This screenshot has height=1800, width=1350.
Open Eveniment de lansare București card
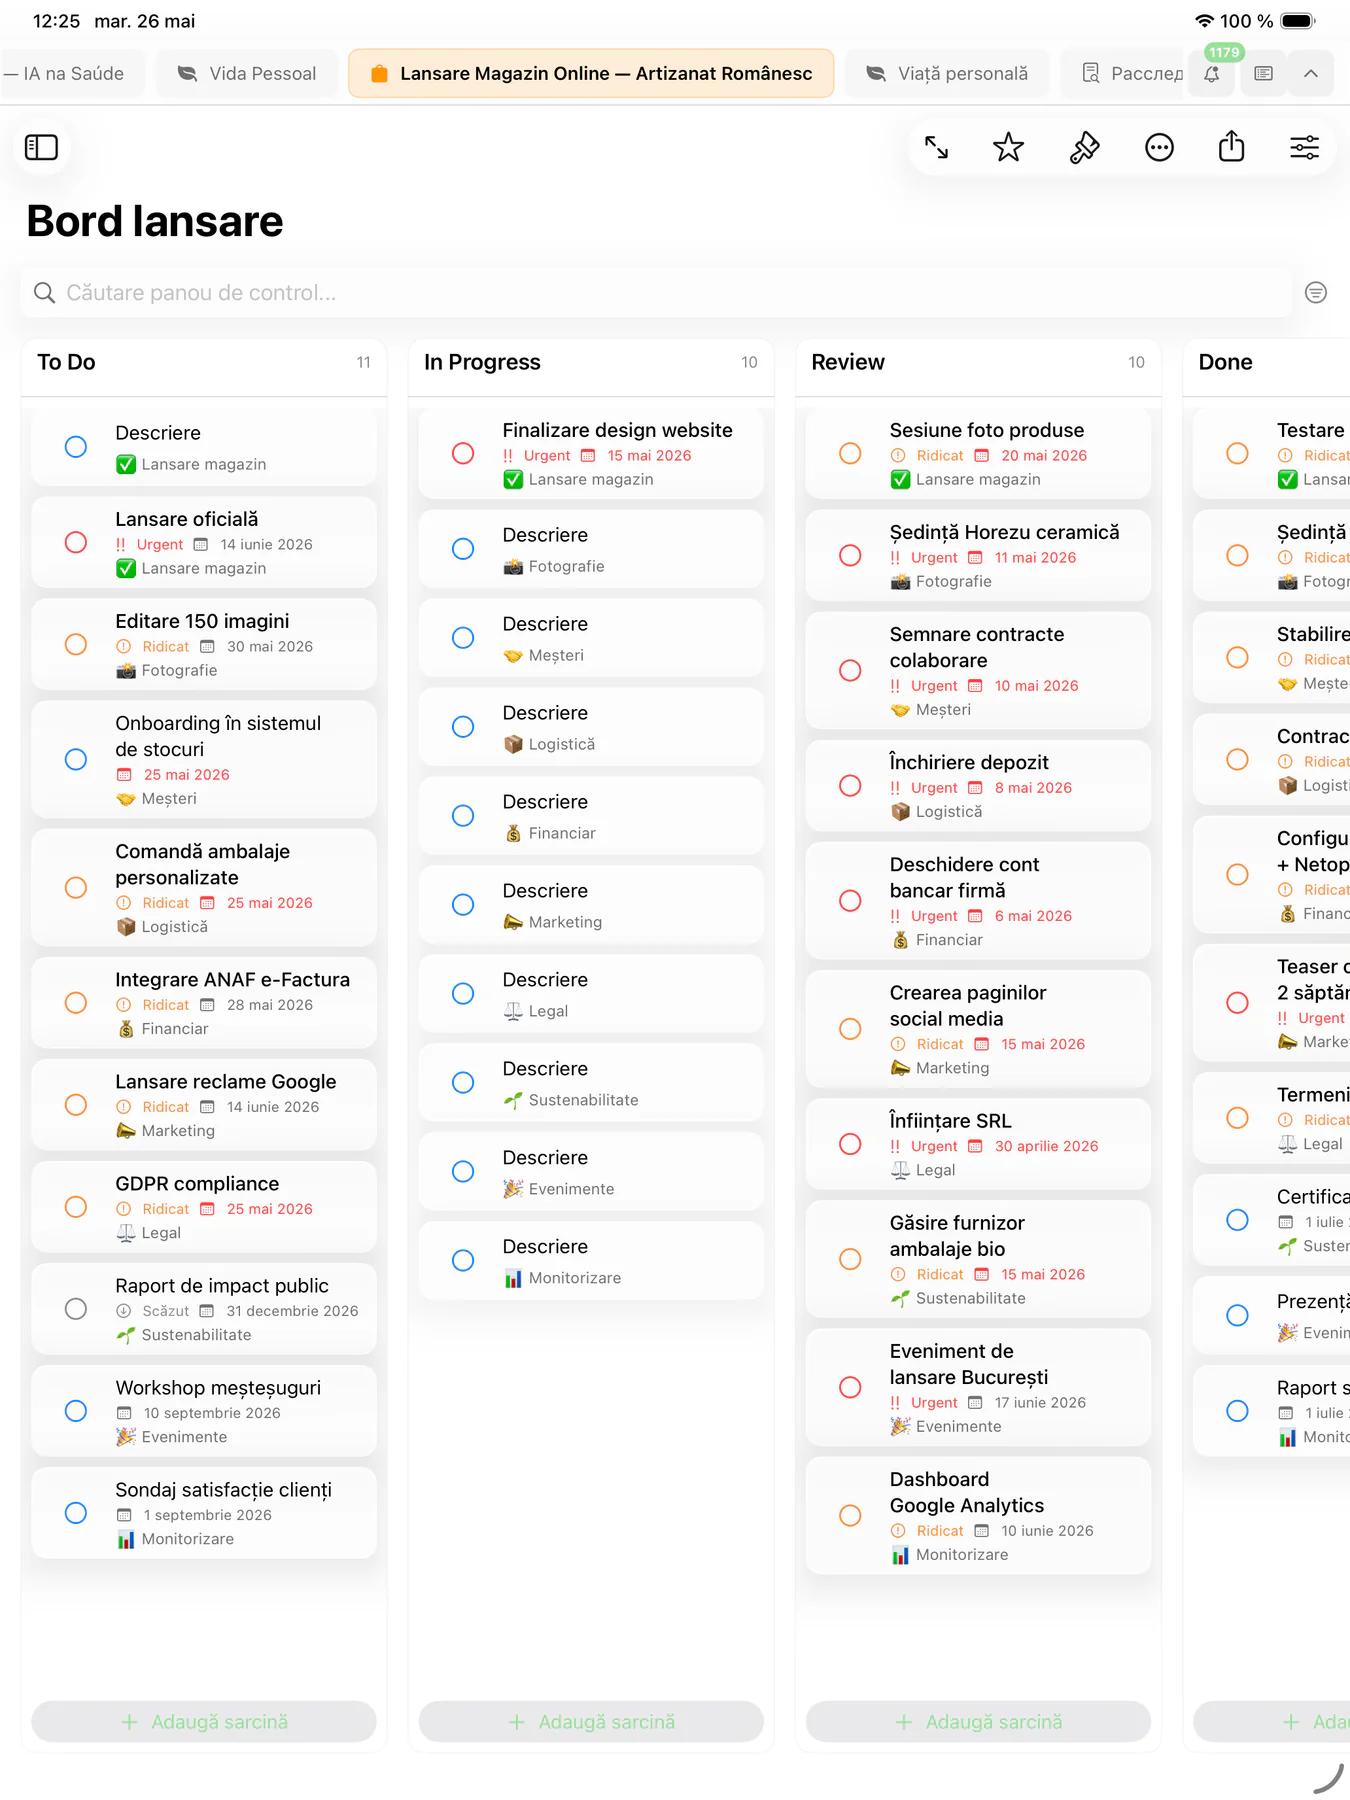(x=978, y=1386)
